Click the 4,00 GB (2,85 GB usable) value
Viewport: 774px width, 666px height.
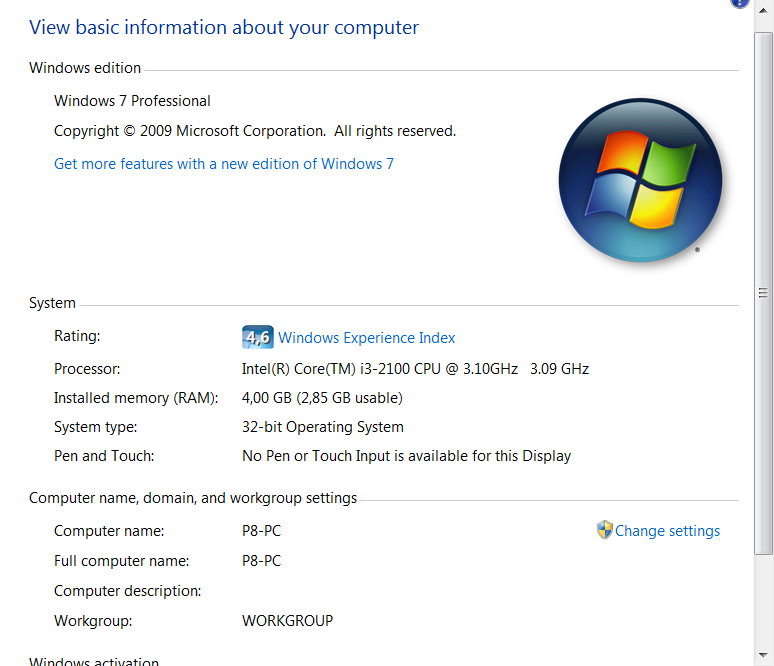(x=322, y=398)
